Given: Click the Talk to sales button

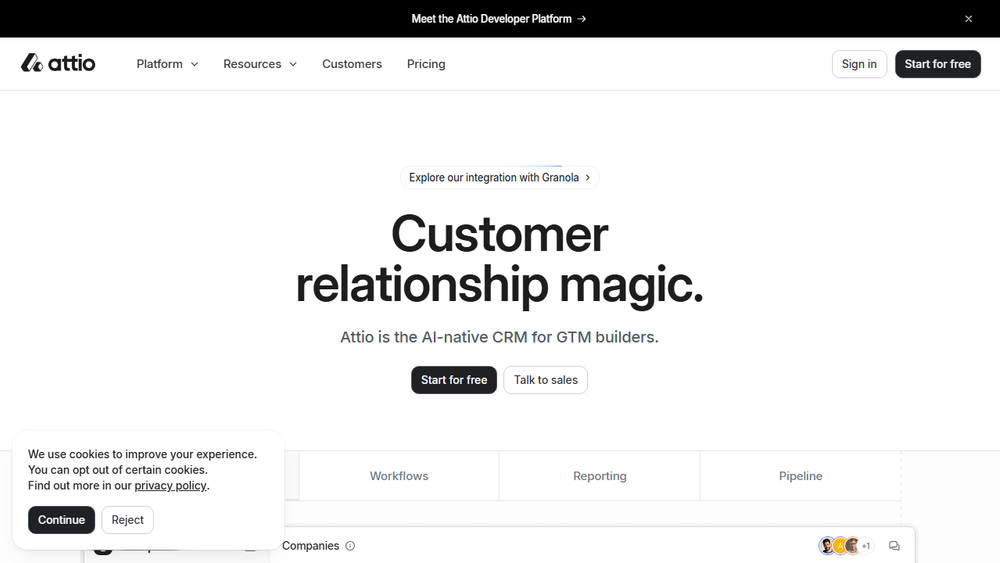Looking at the screenshot, I should click(545, 380).
